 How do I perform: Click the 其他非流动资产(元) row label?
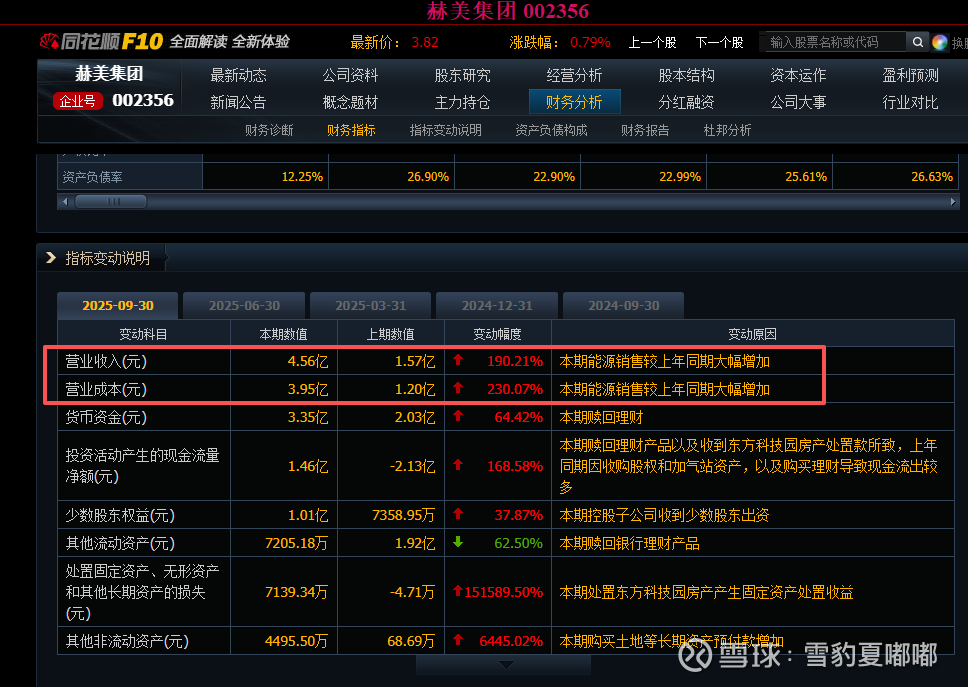coord(127,641)
